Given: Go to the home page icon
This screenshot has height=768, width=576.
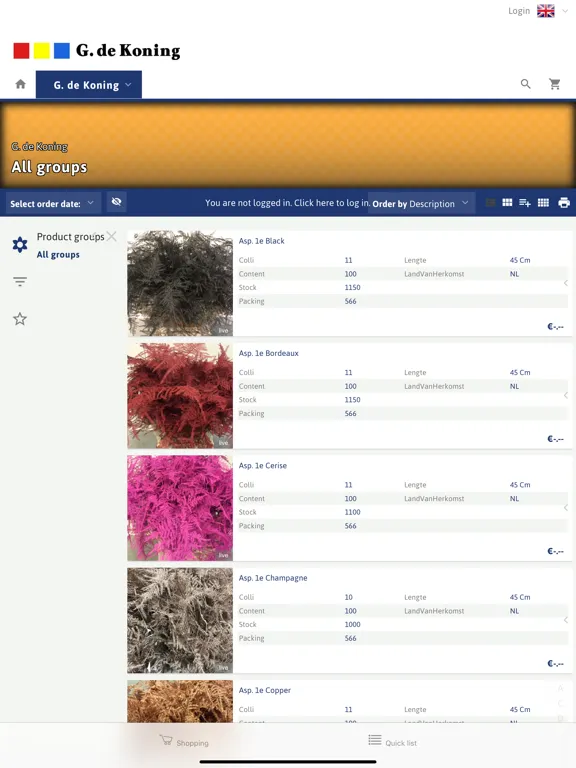Looking at the screenshot, I should [x=21, y=84].
